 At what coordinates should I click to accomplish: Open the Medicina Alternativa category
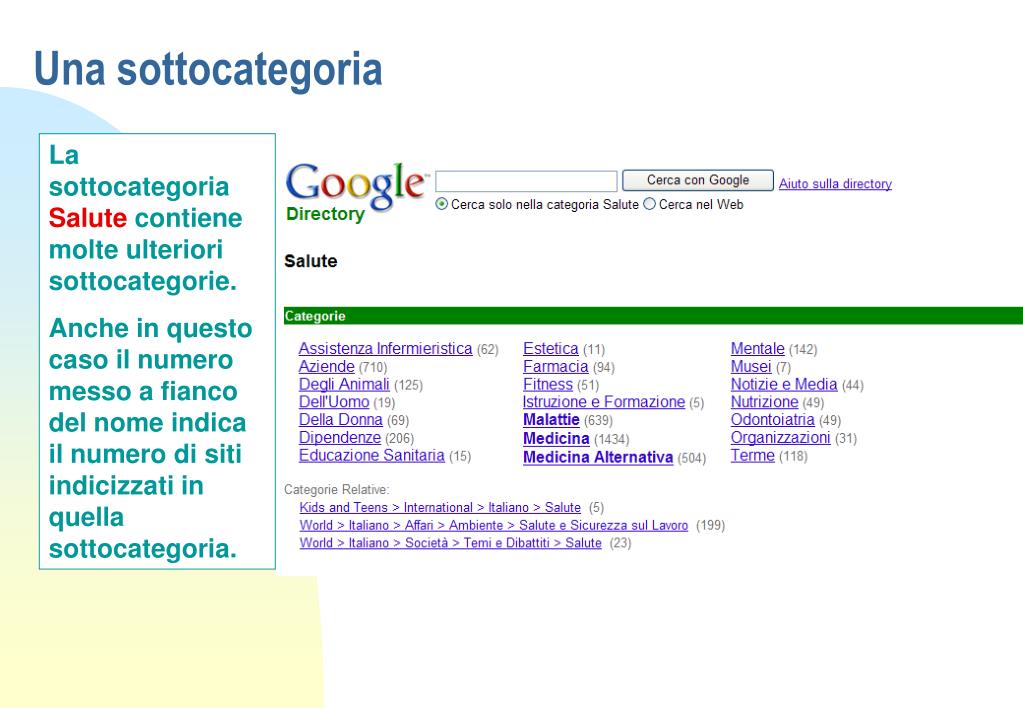[x=598, y=457]
